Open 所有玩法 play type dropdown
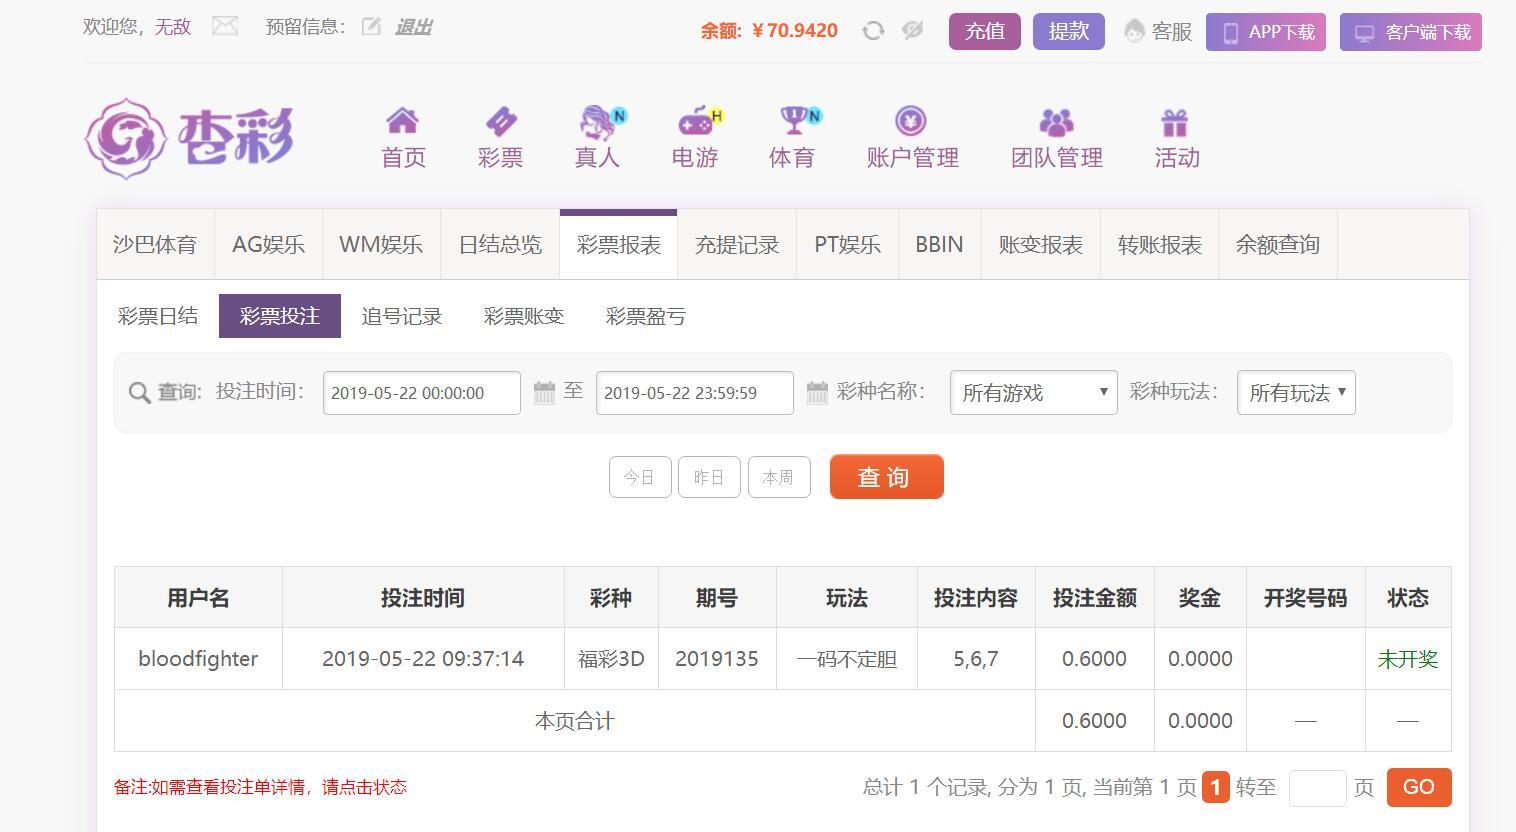This screenshot has width=1516, height=832. 1296,393
